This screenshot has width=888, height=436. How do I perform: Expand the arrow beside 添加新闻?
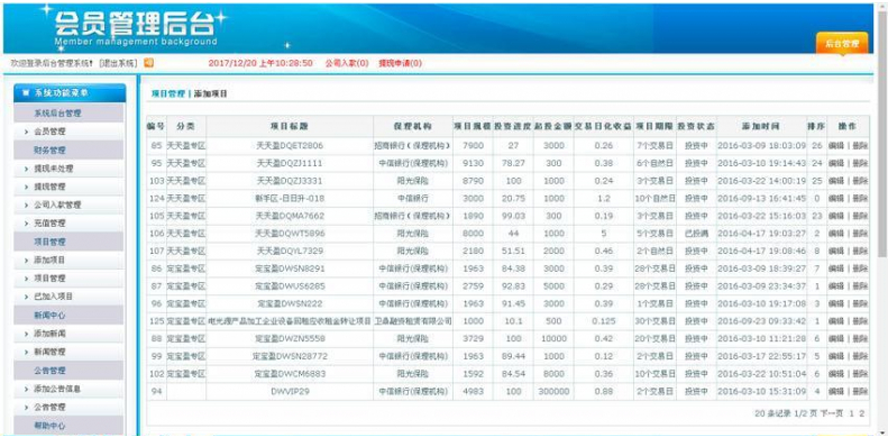click(26, 334)
